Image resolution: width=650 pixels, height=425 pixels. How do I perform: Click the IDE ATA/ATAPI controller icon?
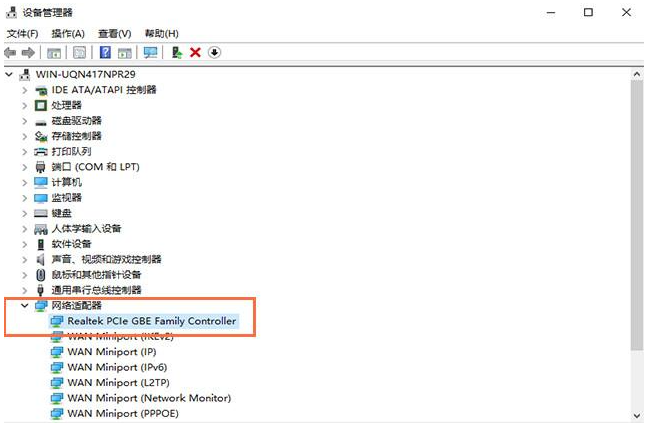point(41,90)
